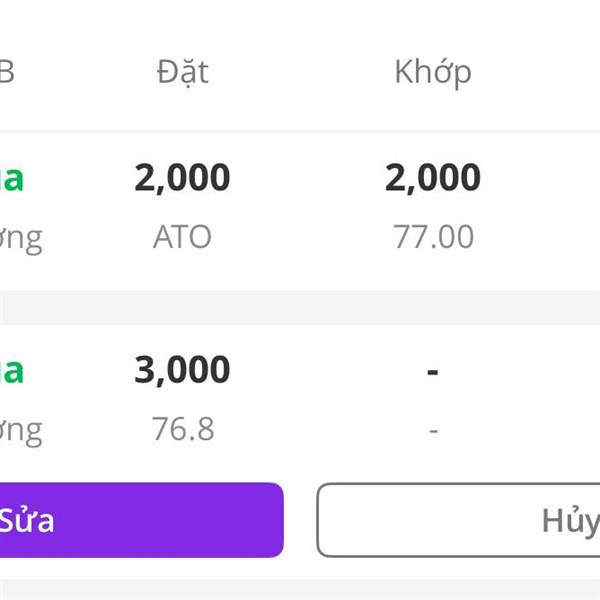Tap the 76.8 order price
The width and height of the screenshot is (600, 600).
182,429
